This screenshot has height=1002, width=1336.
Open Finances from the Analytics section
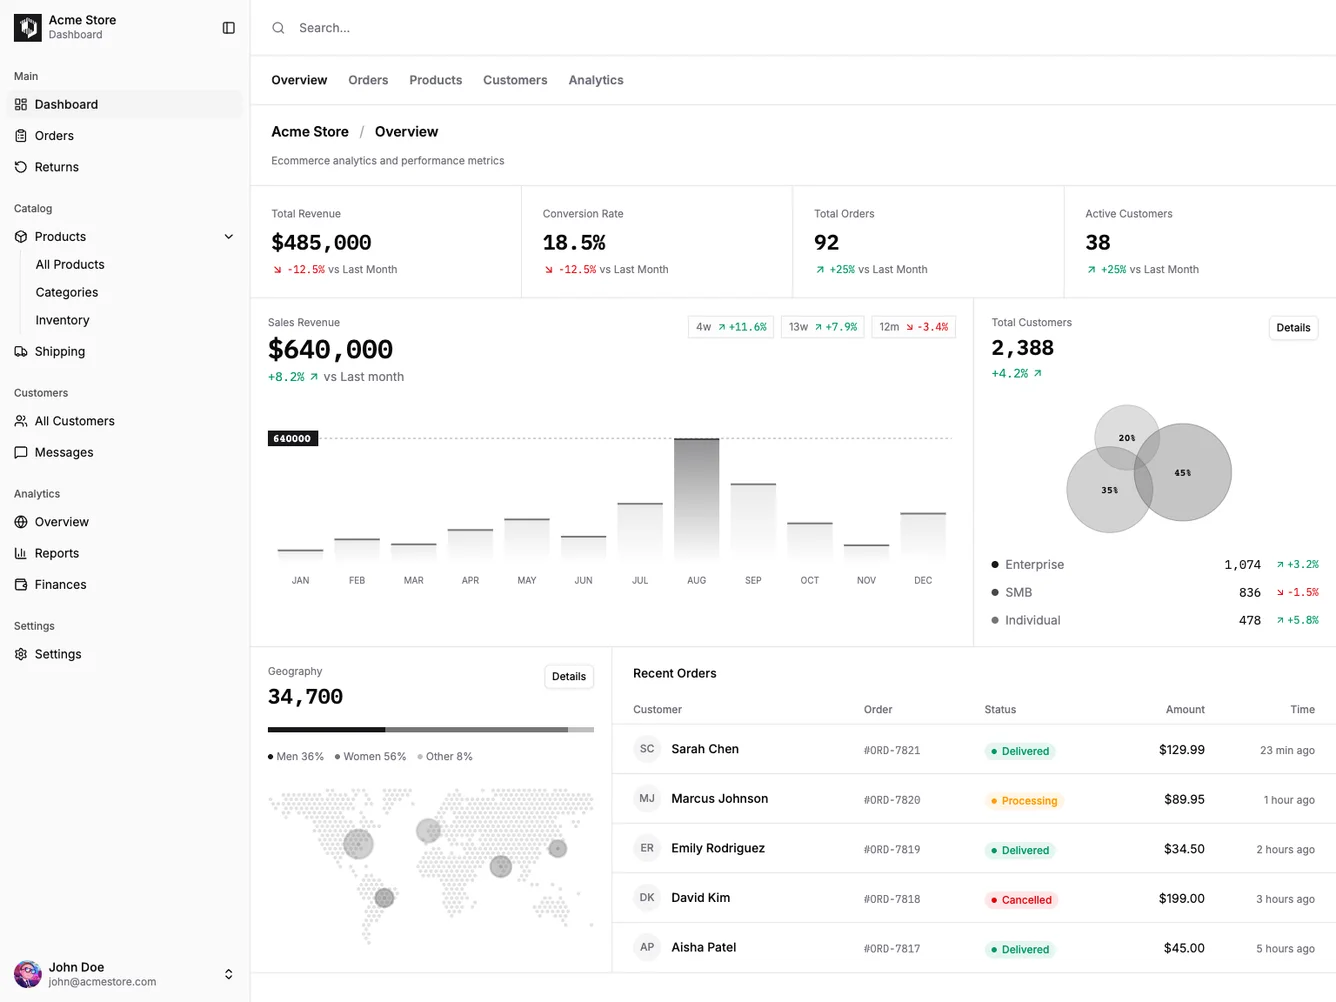pos(61,584)
